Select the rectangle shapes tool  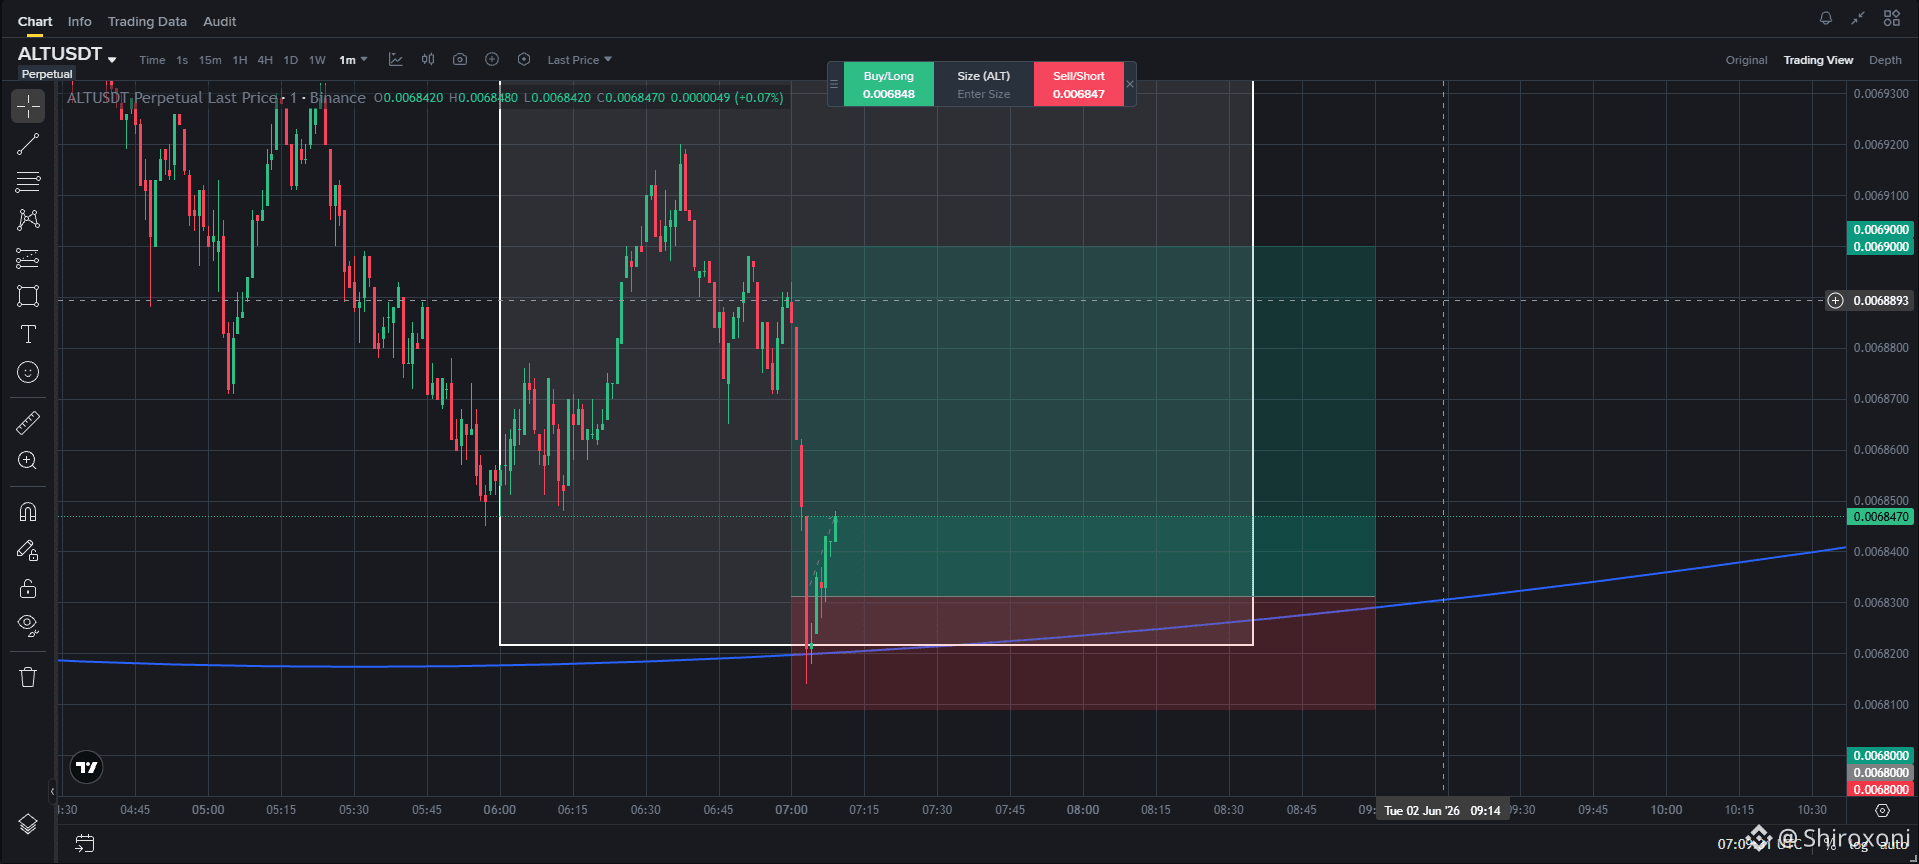(x=28, y=296)
